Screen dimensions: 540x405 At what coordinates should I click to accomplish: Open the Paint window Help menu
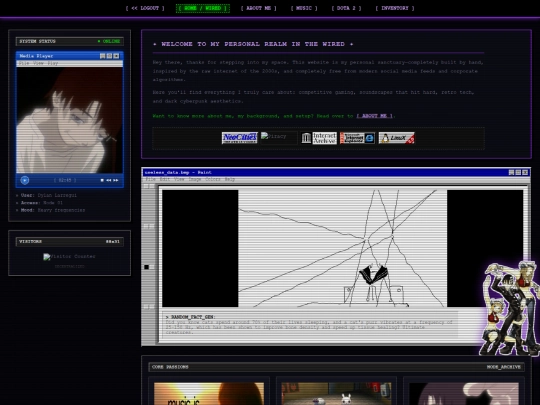pyautogui.click(x=230, y=179)
